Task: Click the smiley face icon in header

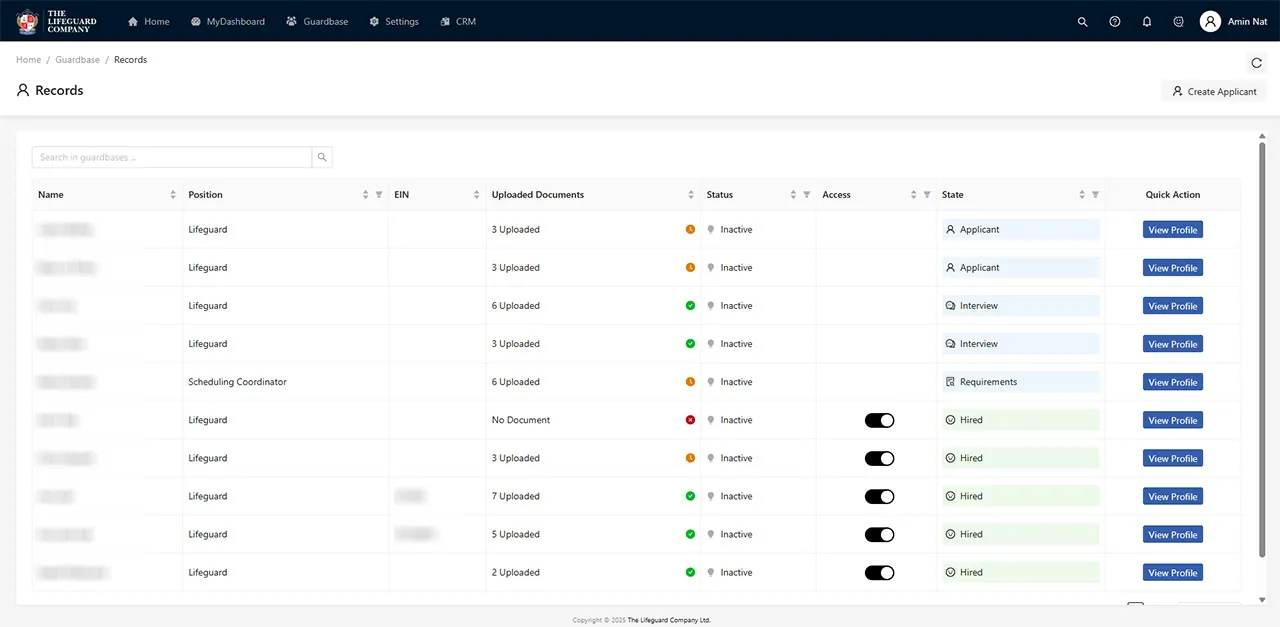Action: coord(1179,21)
